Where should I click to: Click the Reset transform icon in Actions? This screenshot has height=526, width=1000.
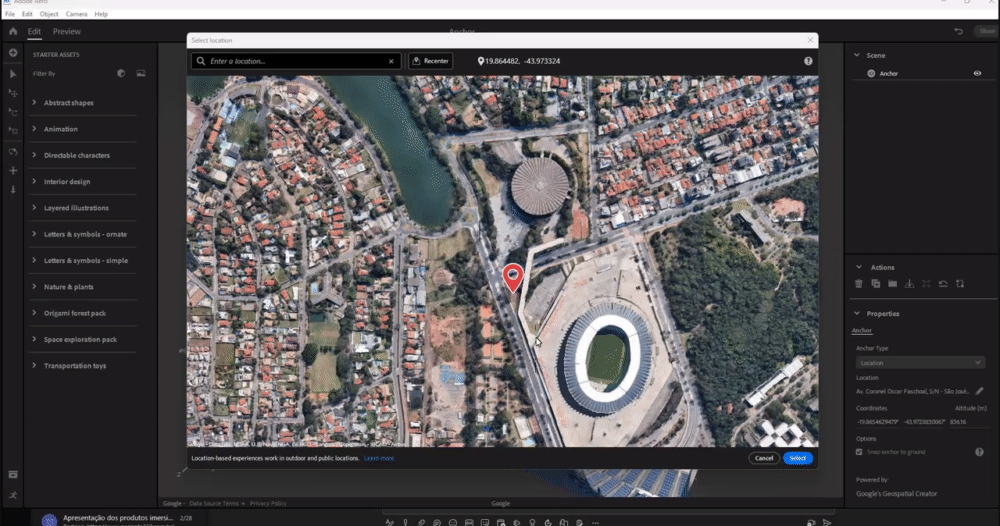tap(943, 284)
